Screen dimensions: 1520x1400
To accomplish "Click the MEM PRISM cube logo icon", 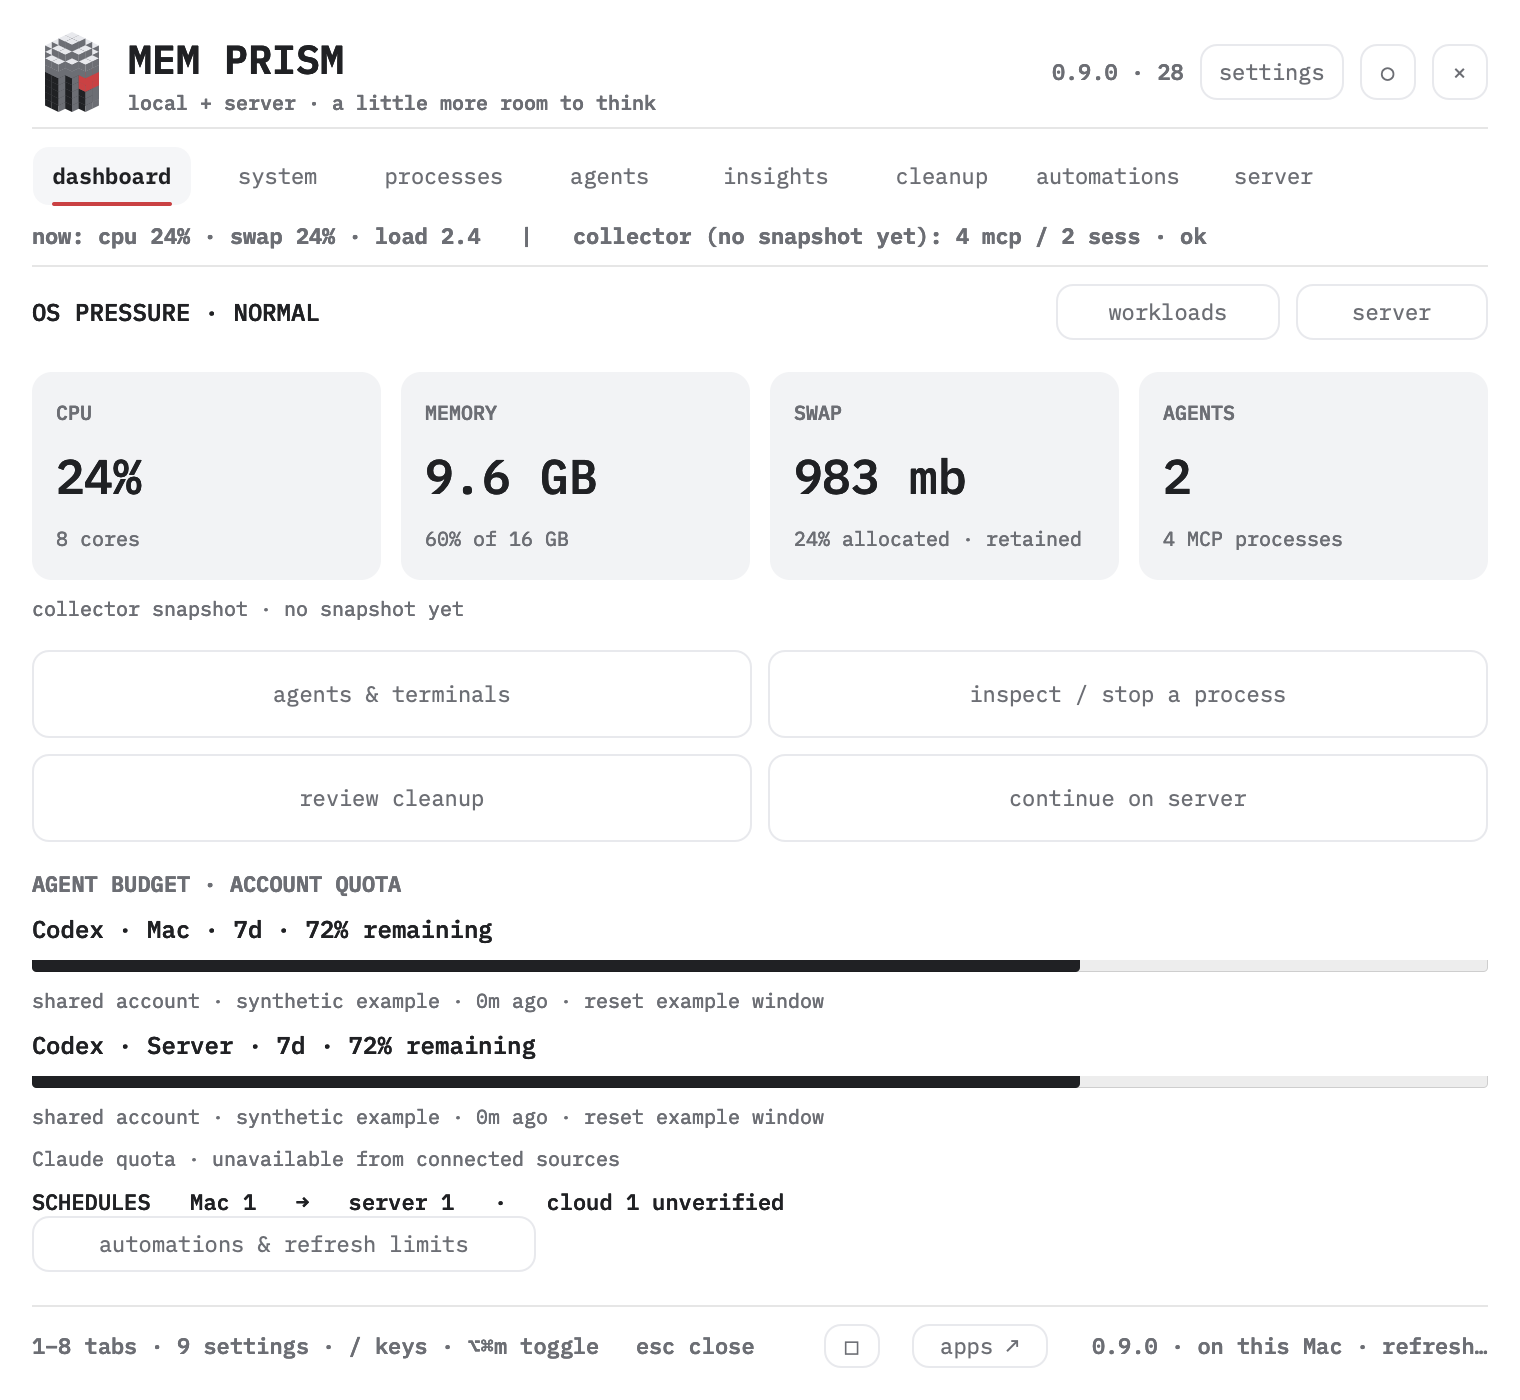I will pyautogui.click(x=72, y=72).
